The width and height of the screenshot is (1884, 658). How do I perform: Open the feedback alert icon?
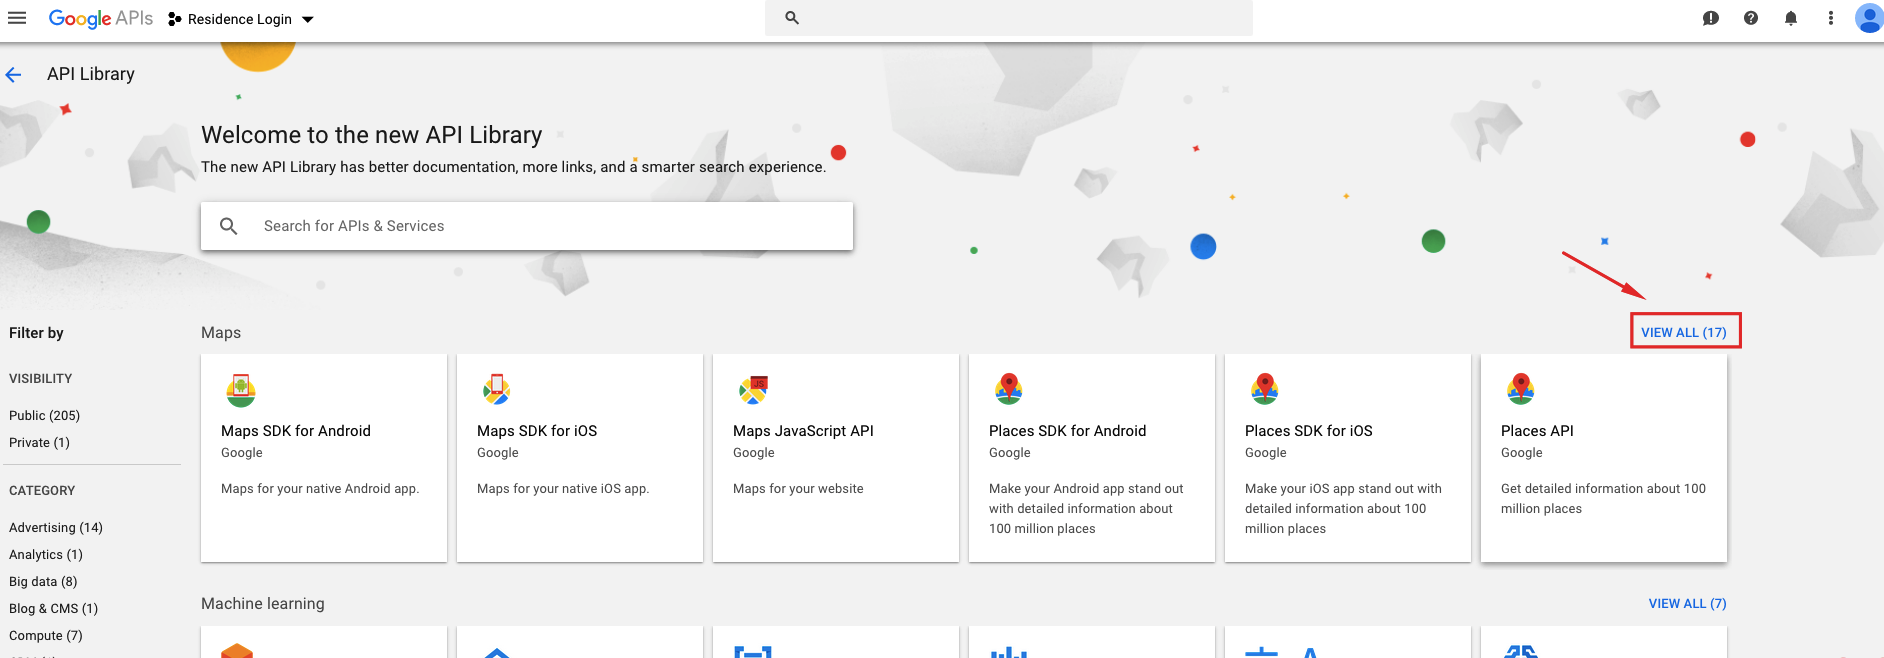pyautogui.click(x=1711, y=18)
